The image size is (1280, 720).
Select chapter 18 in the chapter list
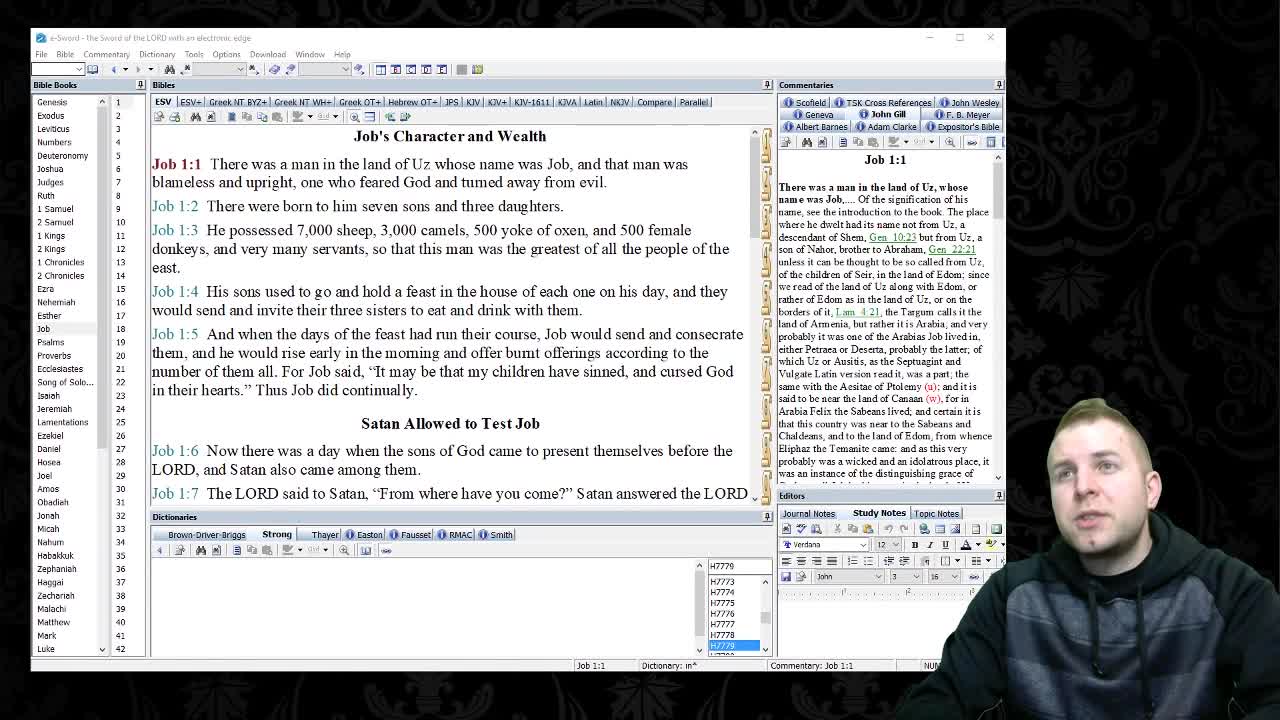pos(120,329)
